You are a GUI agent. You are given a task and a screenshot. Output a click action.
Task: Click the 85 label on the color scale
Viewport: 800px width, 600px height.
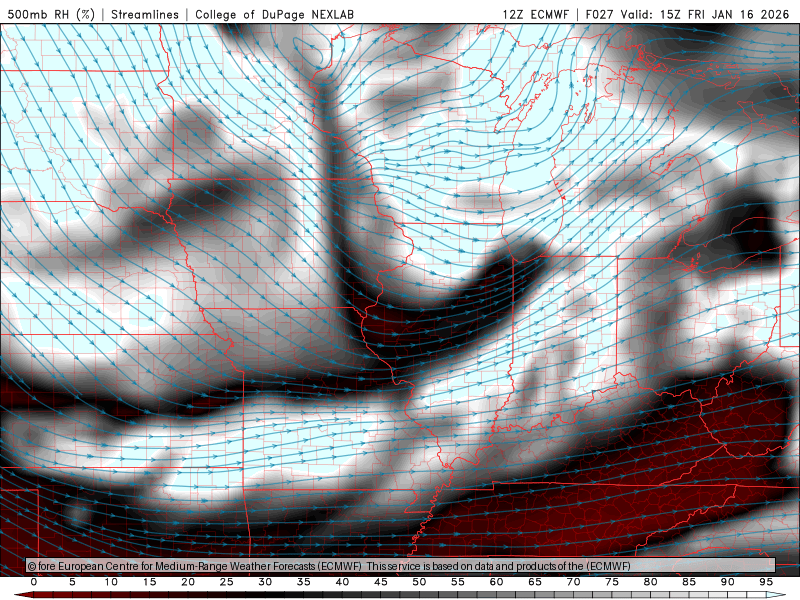tap(689, 582)
